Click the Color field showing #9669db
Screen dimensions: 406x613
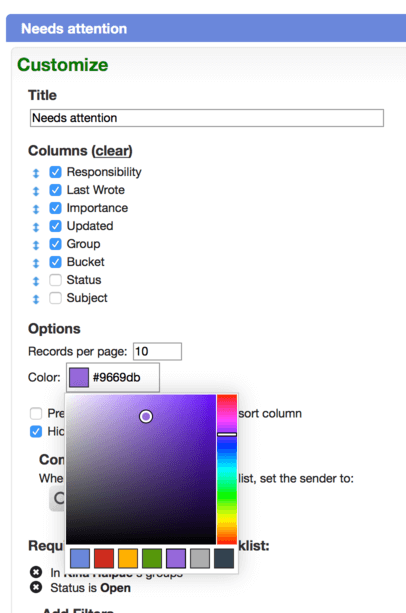[113, 377]
